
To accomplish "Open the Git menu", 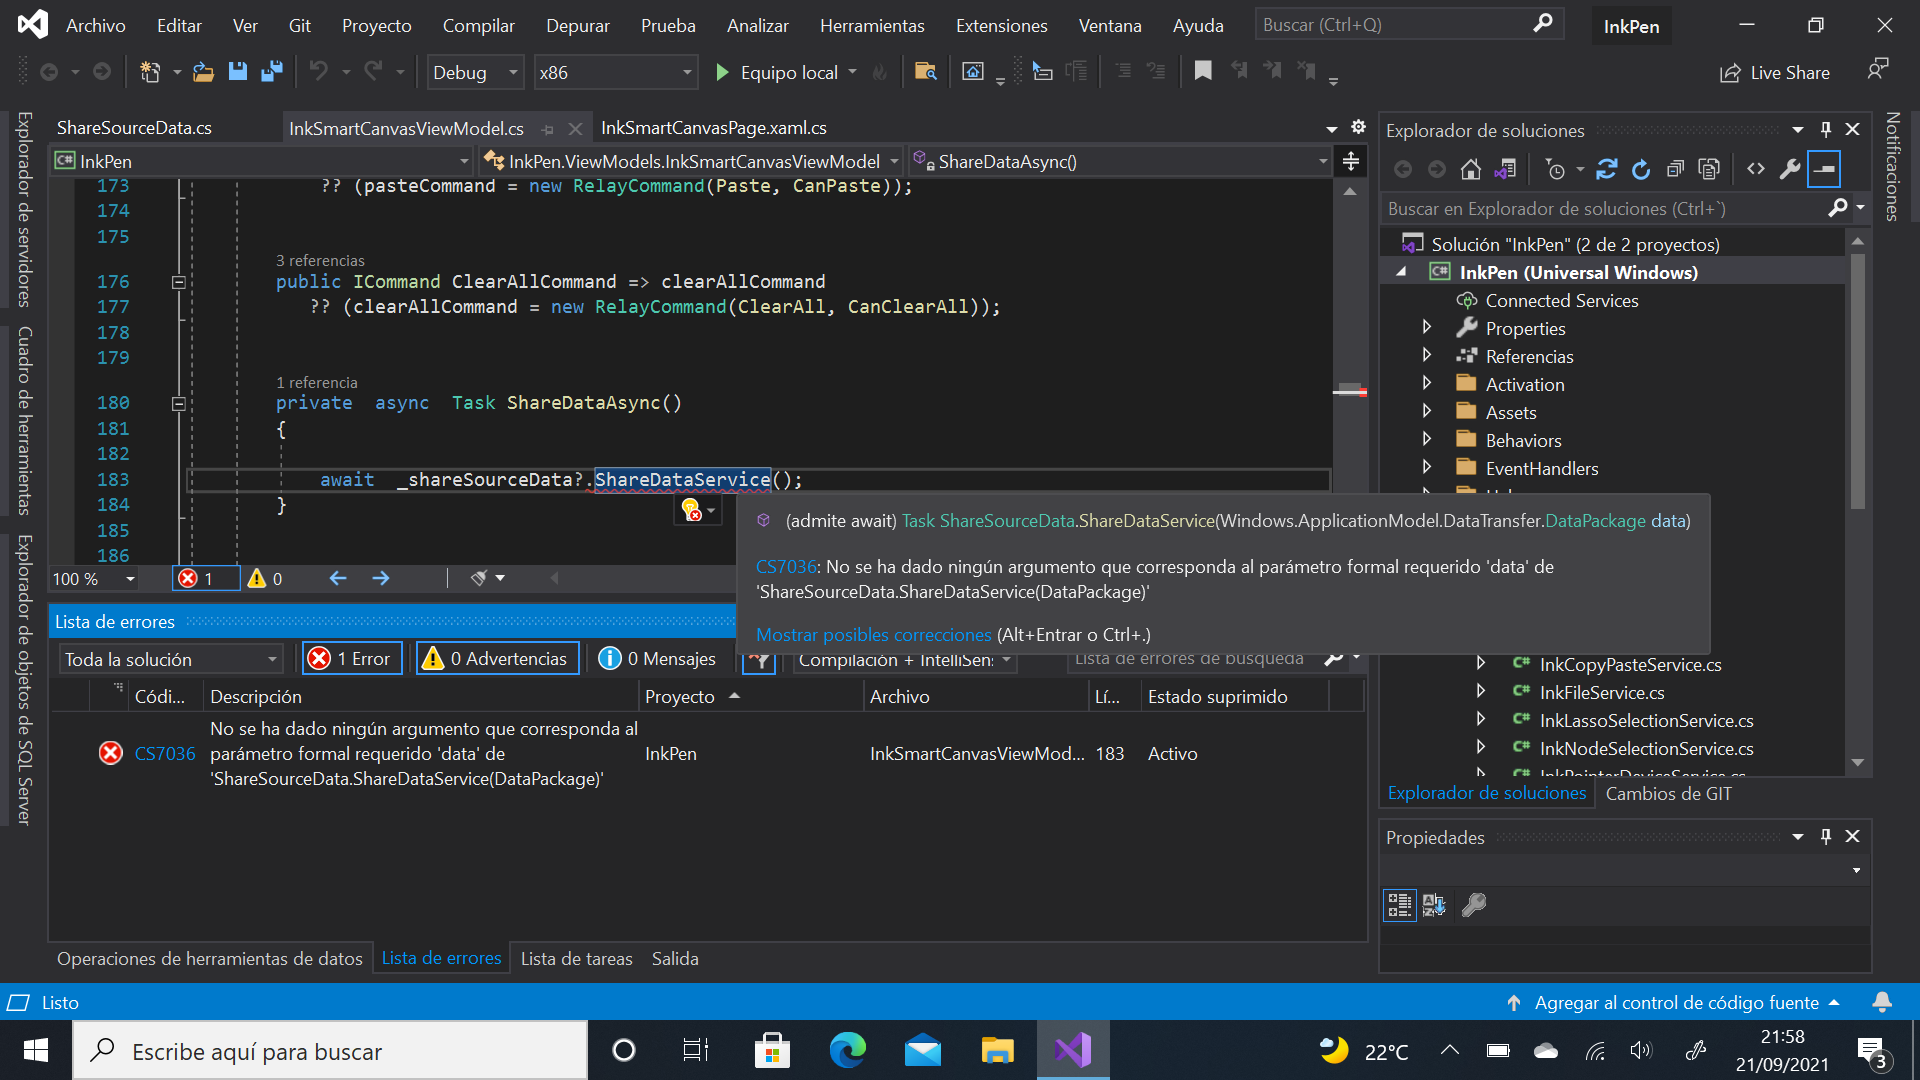I will (x=299, y=25).
